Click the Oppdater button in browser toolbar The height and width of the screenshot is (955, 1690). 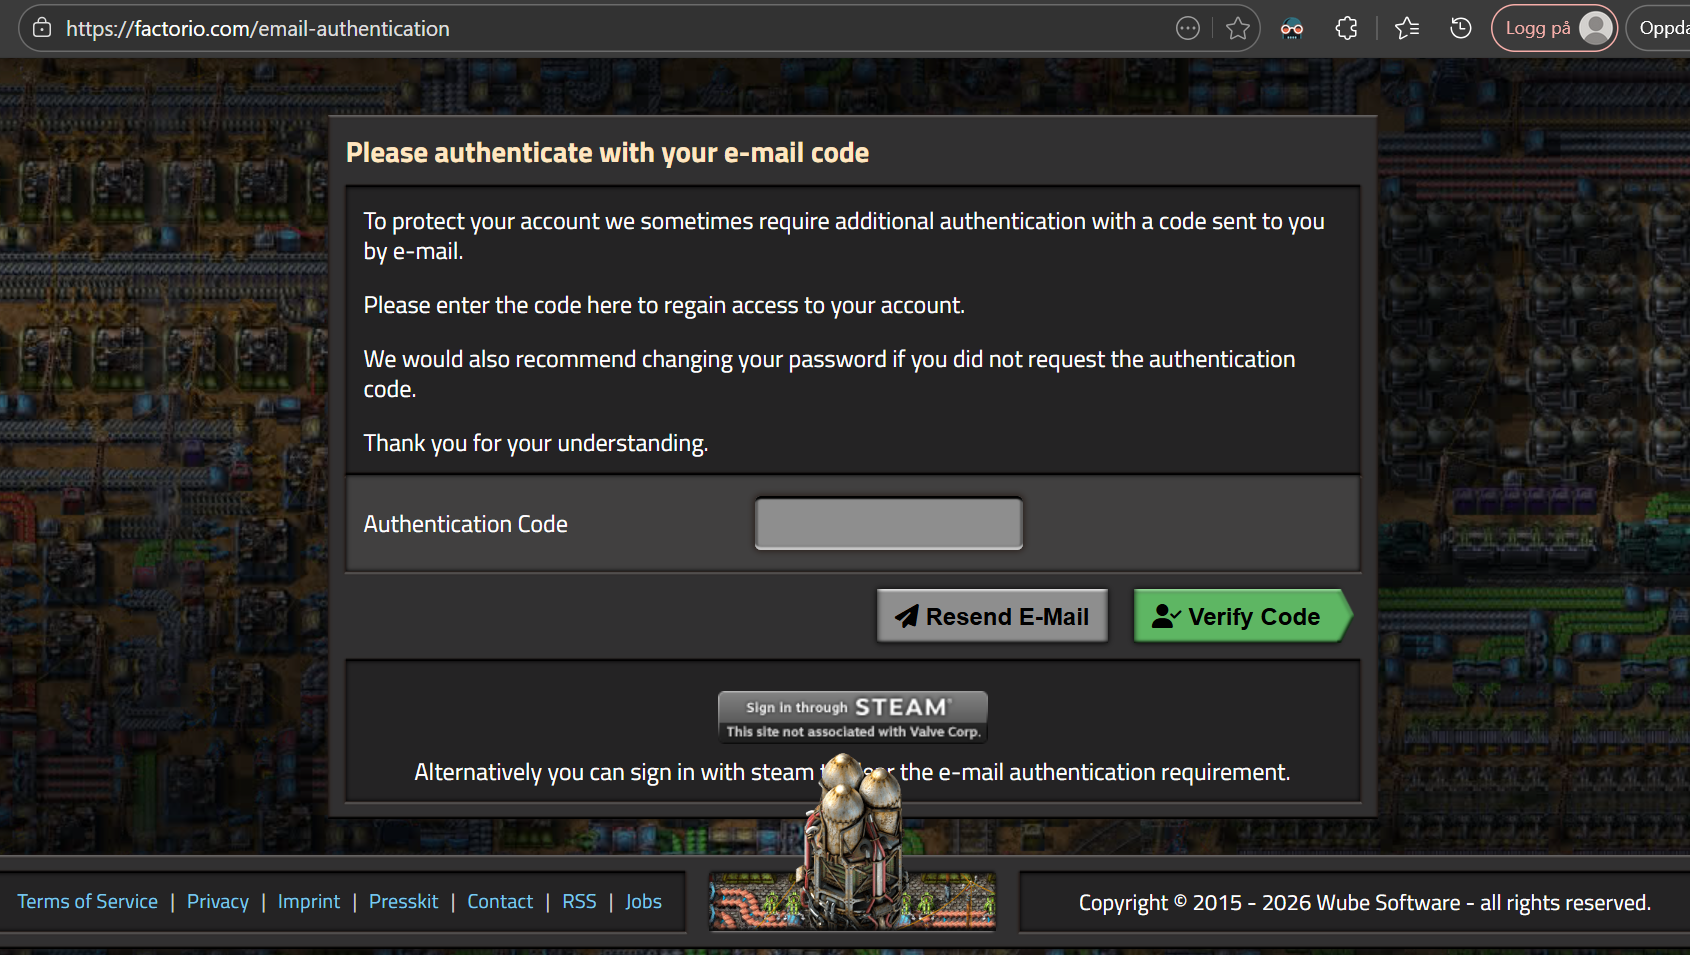[x=1662, y=28]
